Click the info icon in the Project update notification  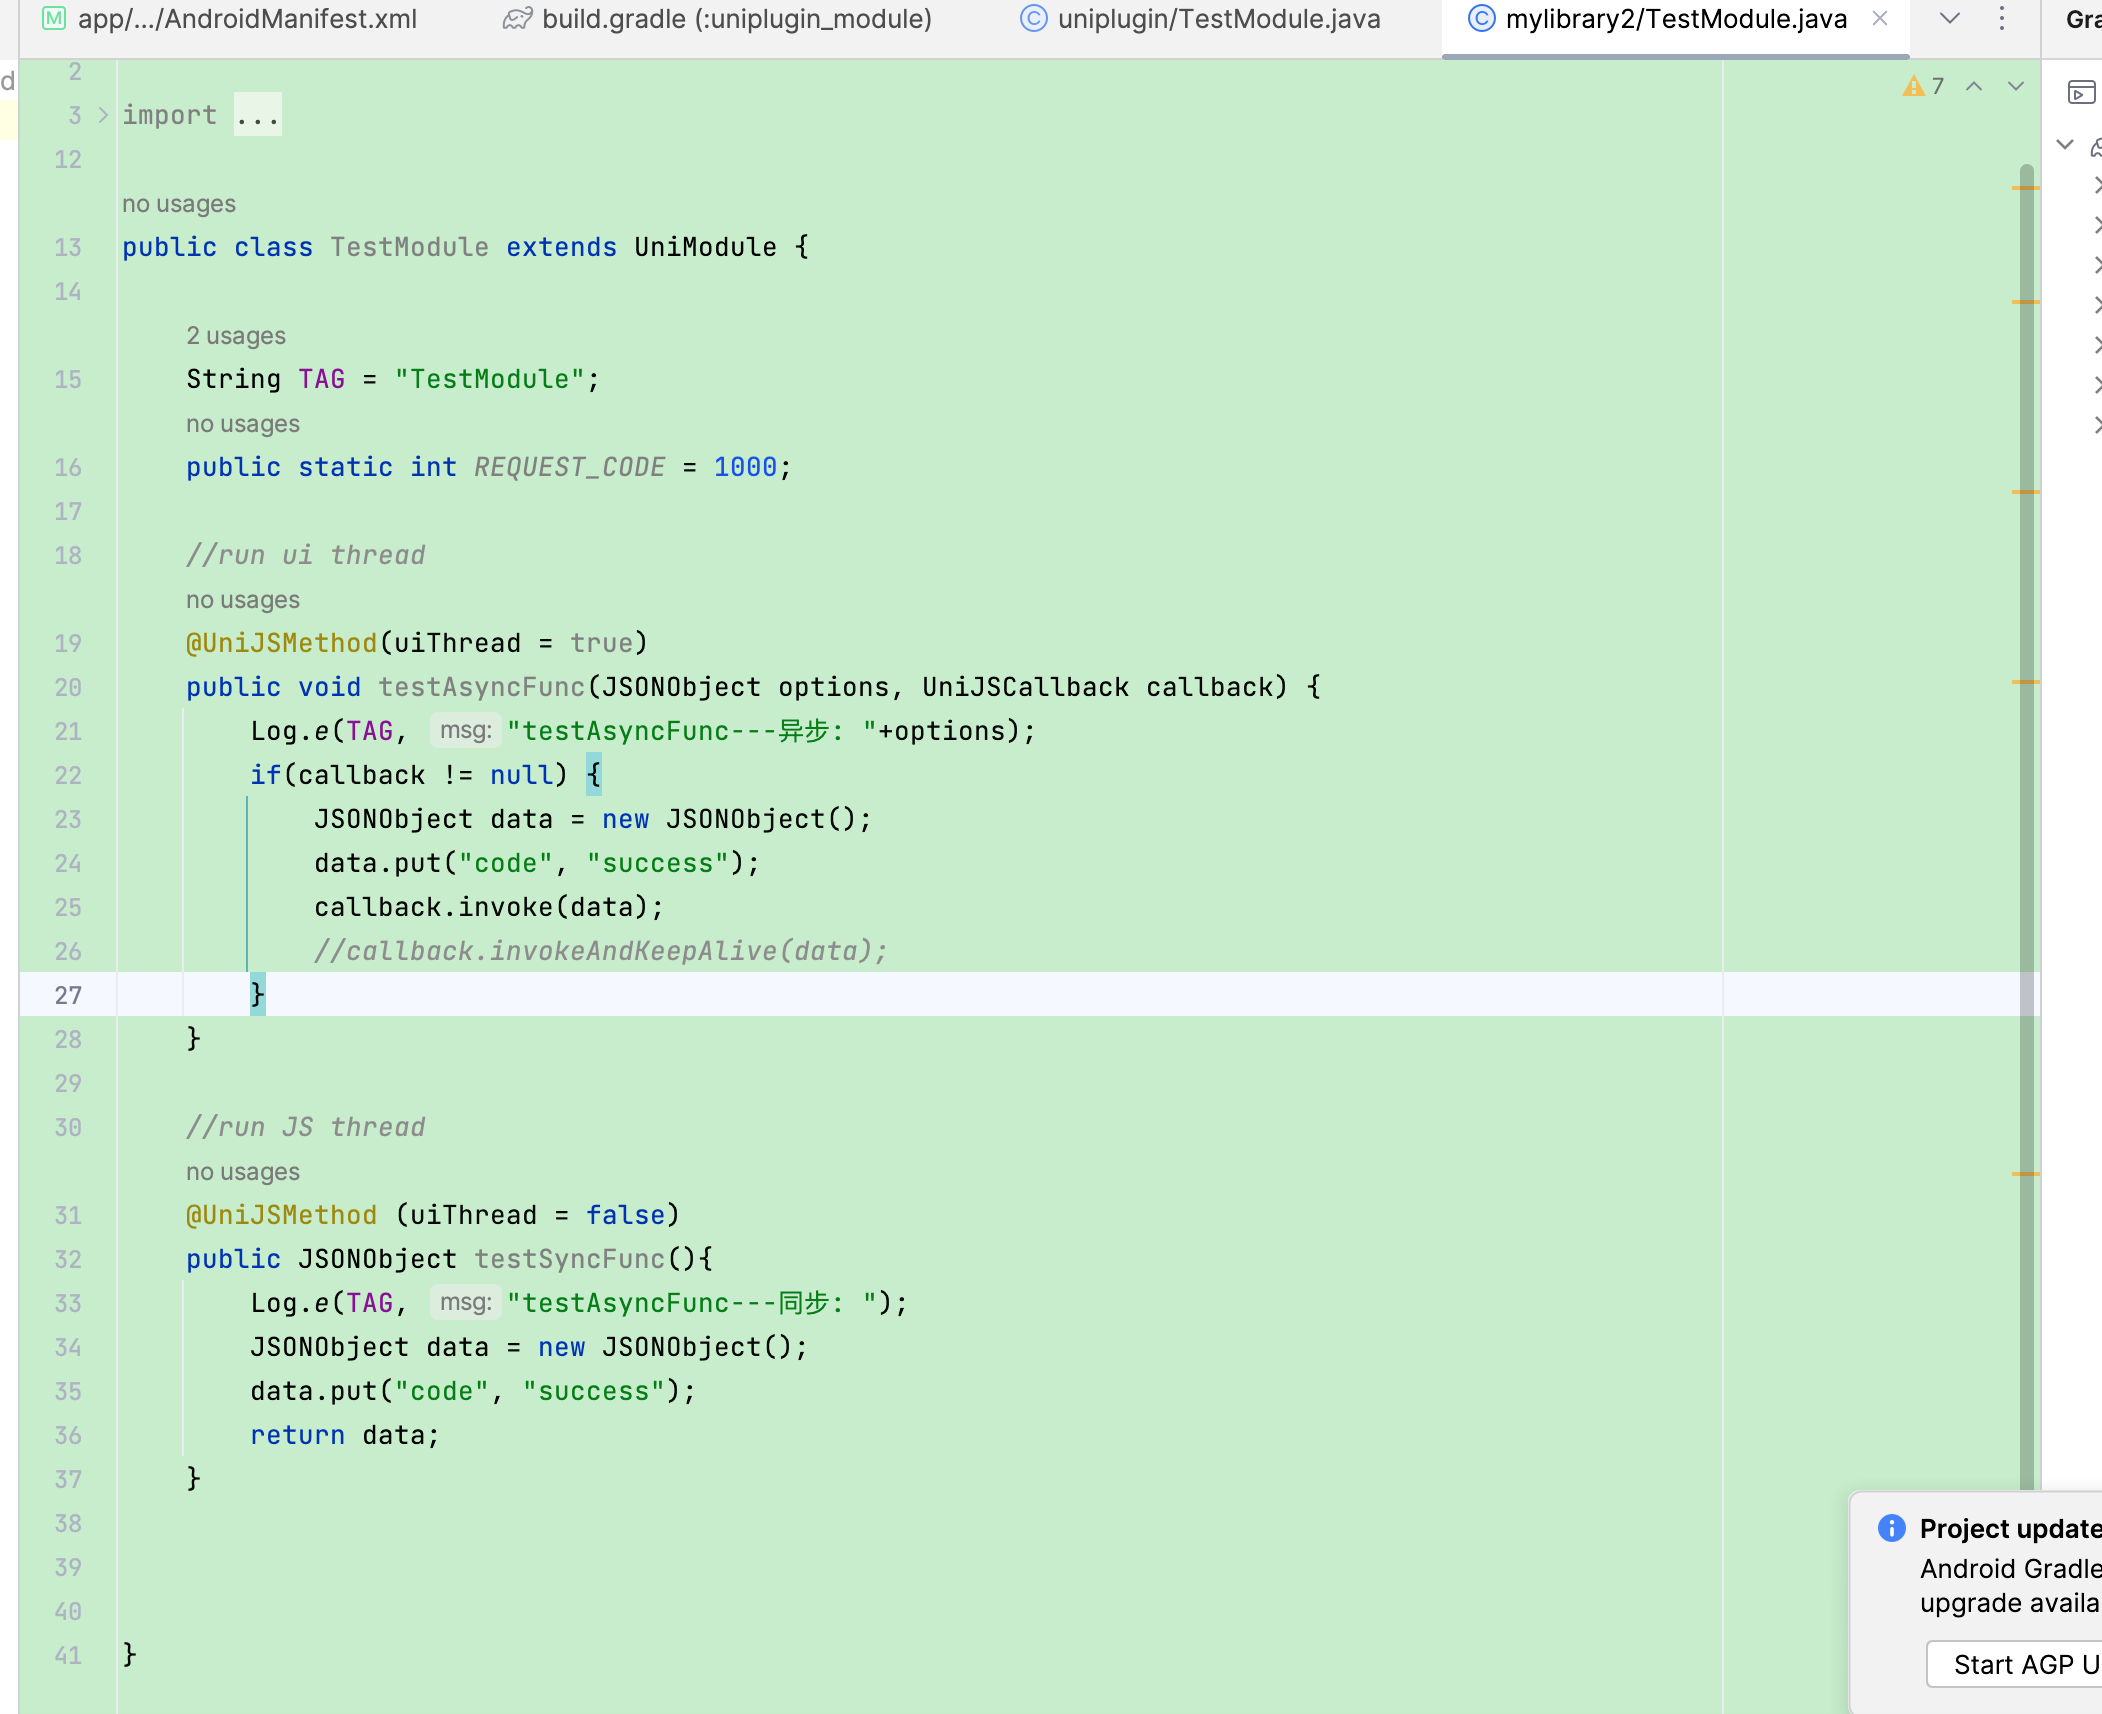click(1891, 1528)
